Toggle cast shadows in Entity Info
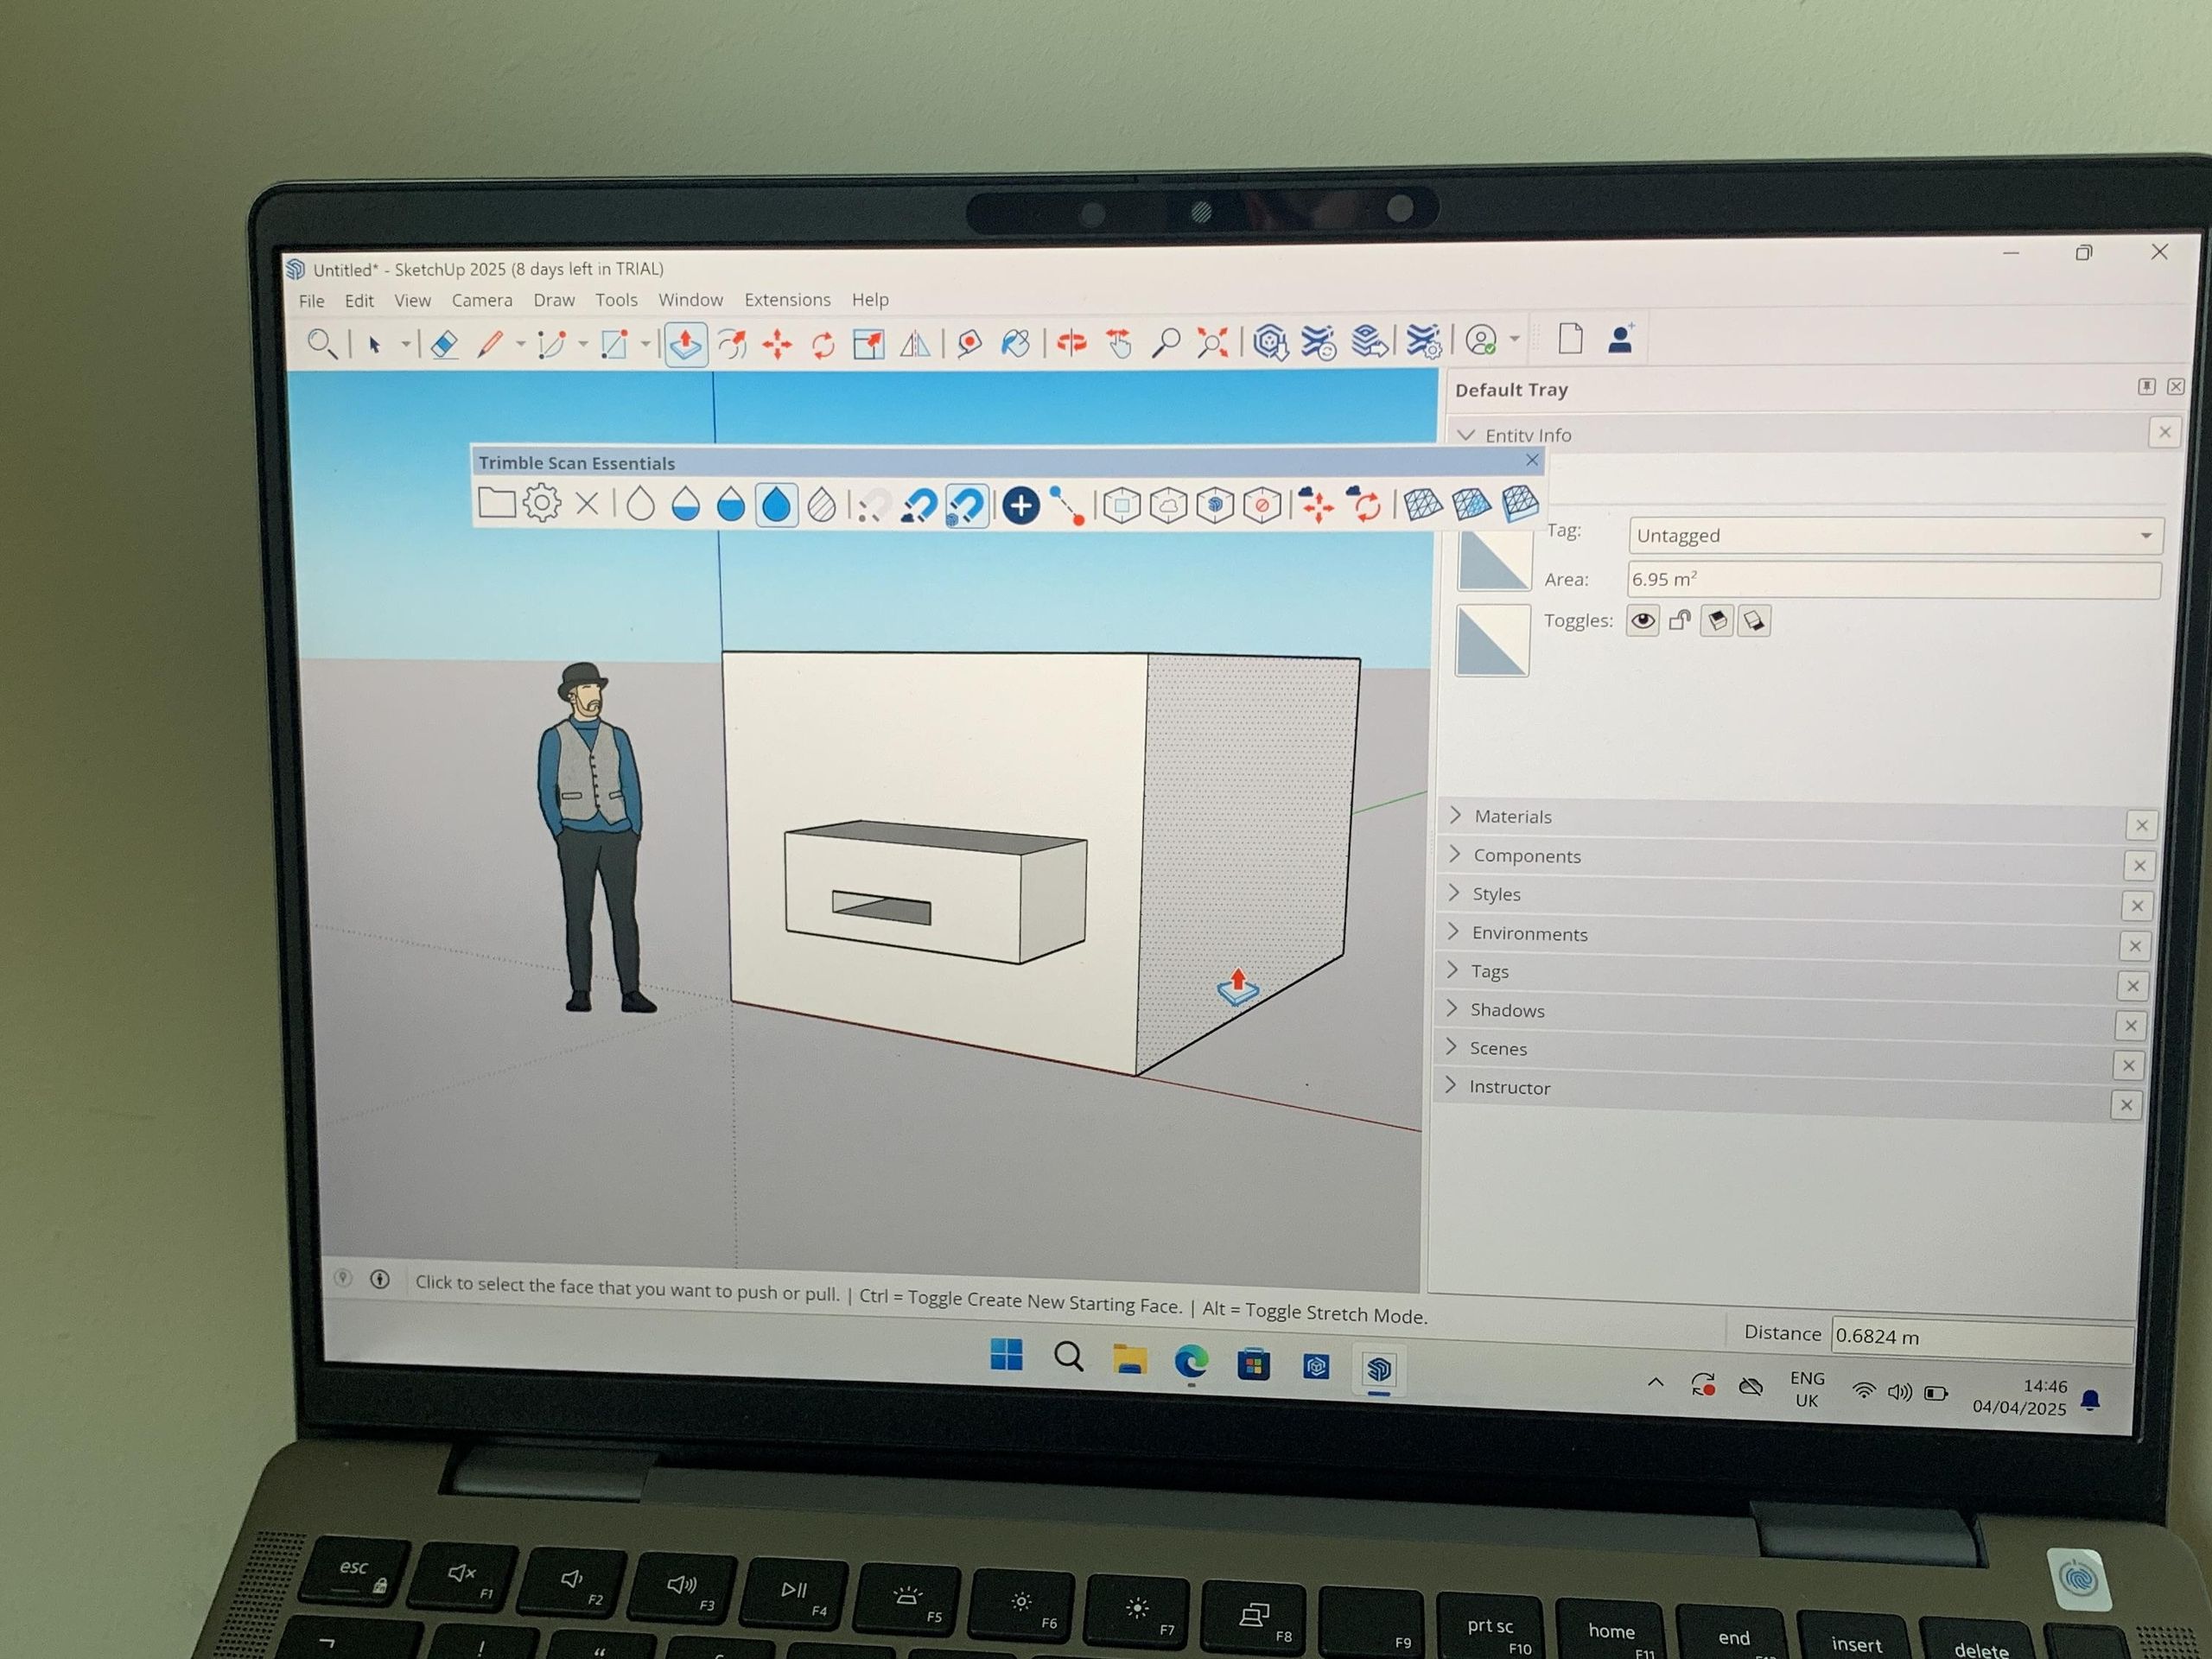2212x1659 pixels. pyautogui.click(x=1717, y=621)
